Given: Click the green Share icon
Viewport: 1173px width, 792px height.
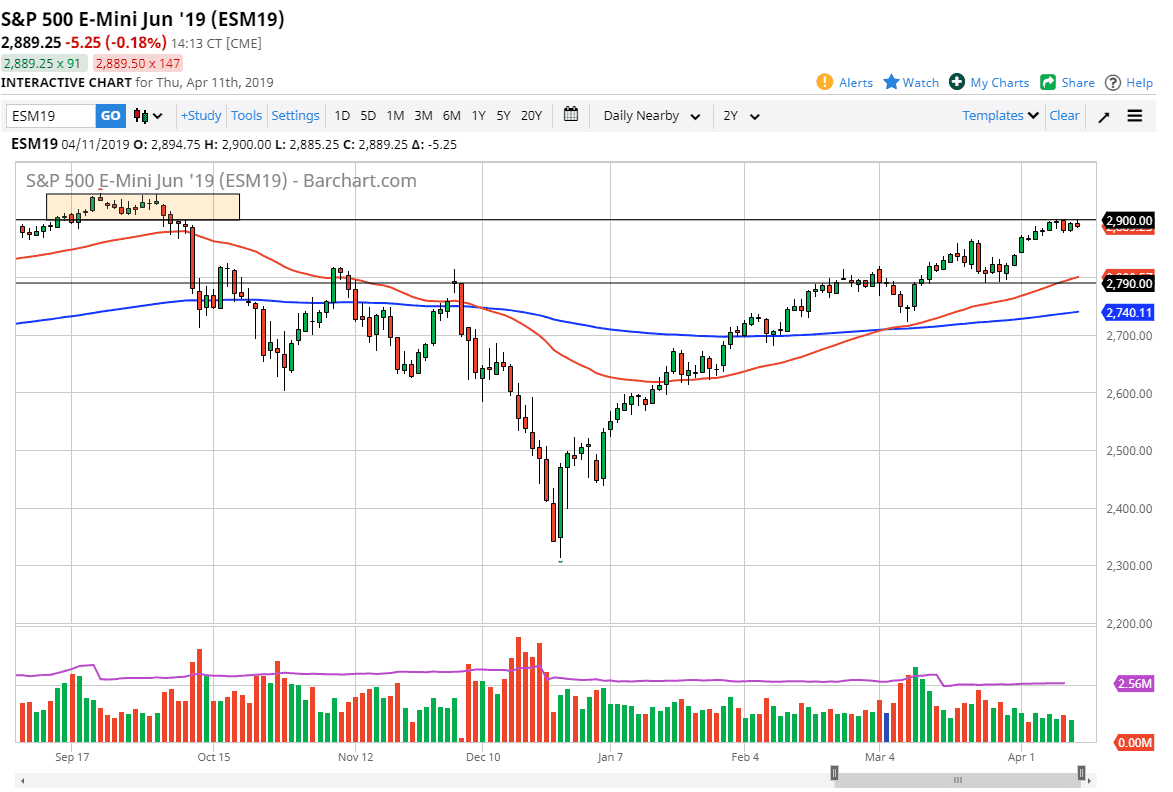Looking at the screenshot, I should pyautogui.click(x=1048, y=82).
